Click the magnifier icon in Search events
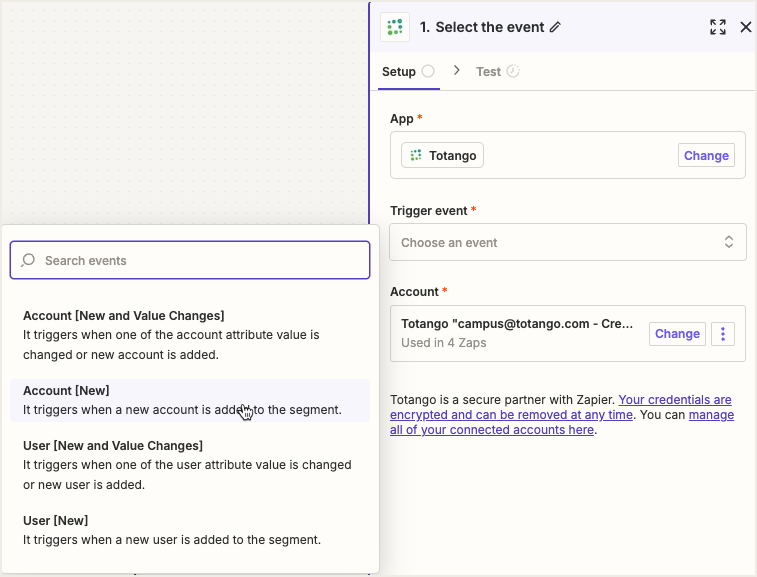This screenshot has width=757, height=577. point(28,260)
